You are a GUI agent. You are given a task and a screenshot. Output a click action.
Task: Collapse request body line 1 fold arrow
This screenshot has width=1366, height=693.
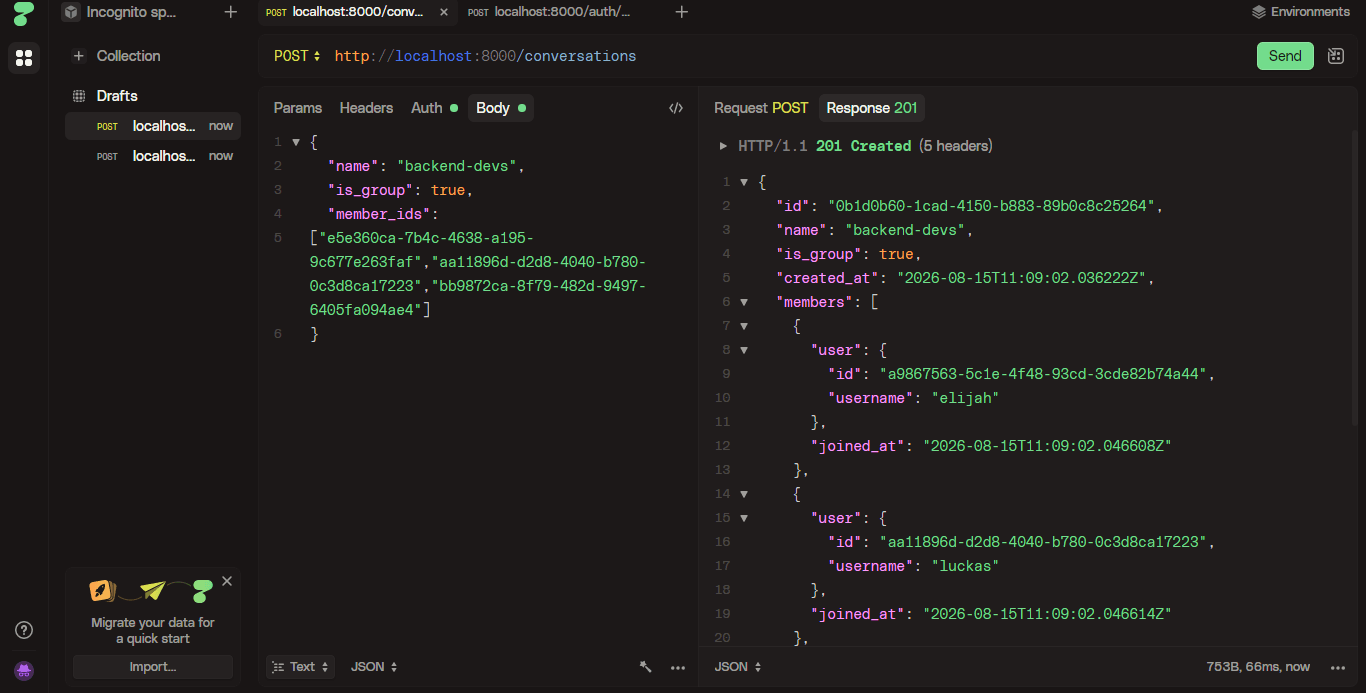296,142
